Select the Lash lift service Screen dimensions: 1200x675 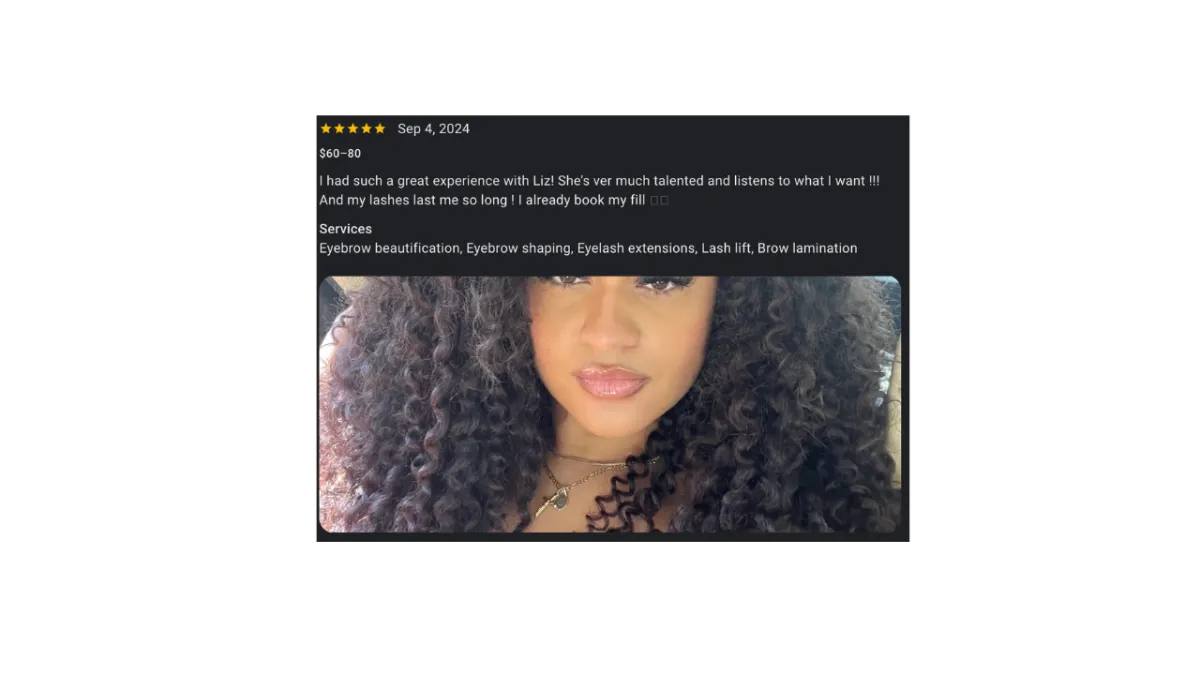[725, 248]
